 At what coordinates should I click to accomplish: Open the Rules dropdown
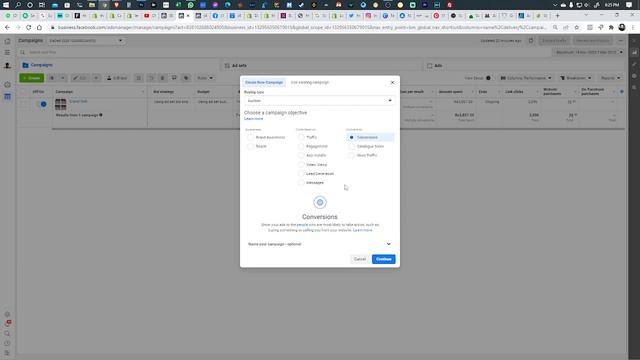pos(205,78)
